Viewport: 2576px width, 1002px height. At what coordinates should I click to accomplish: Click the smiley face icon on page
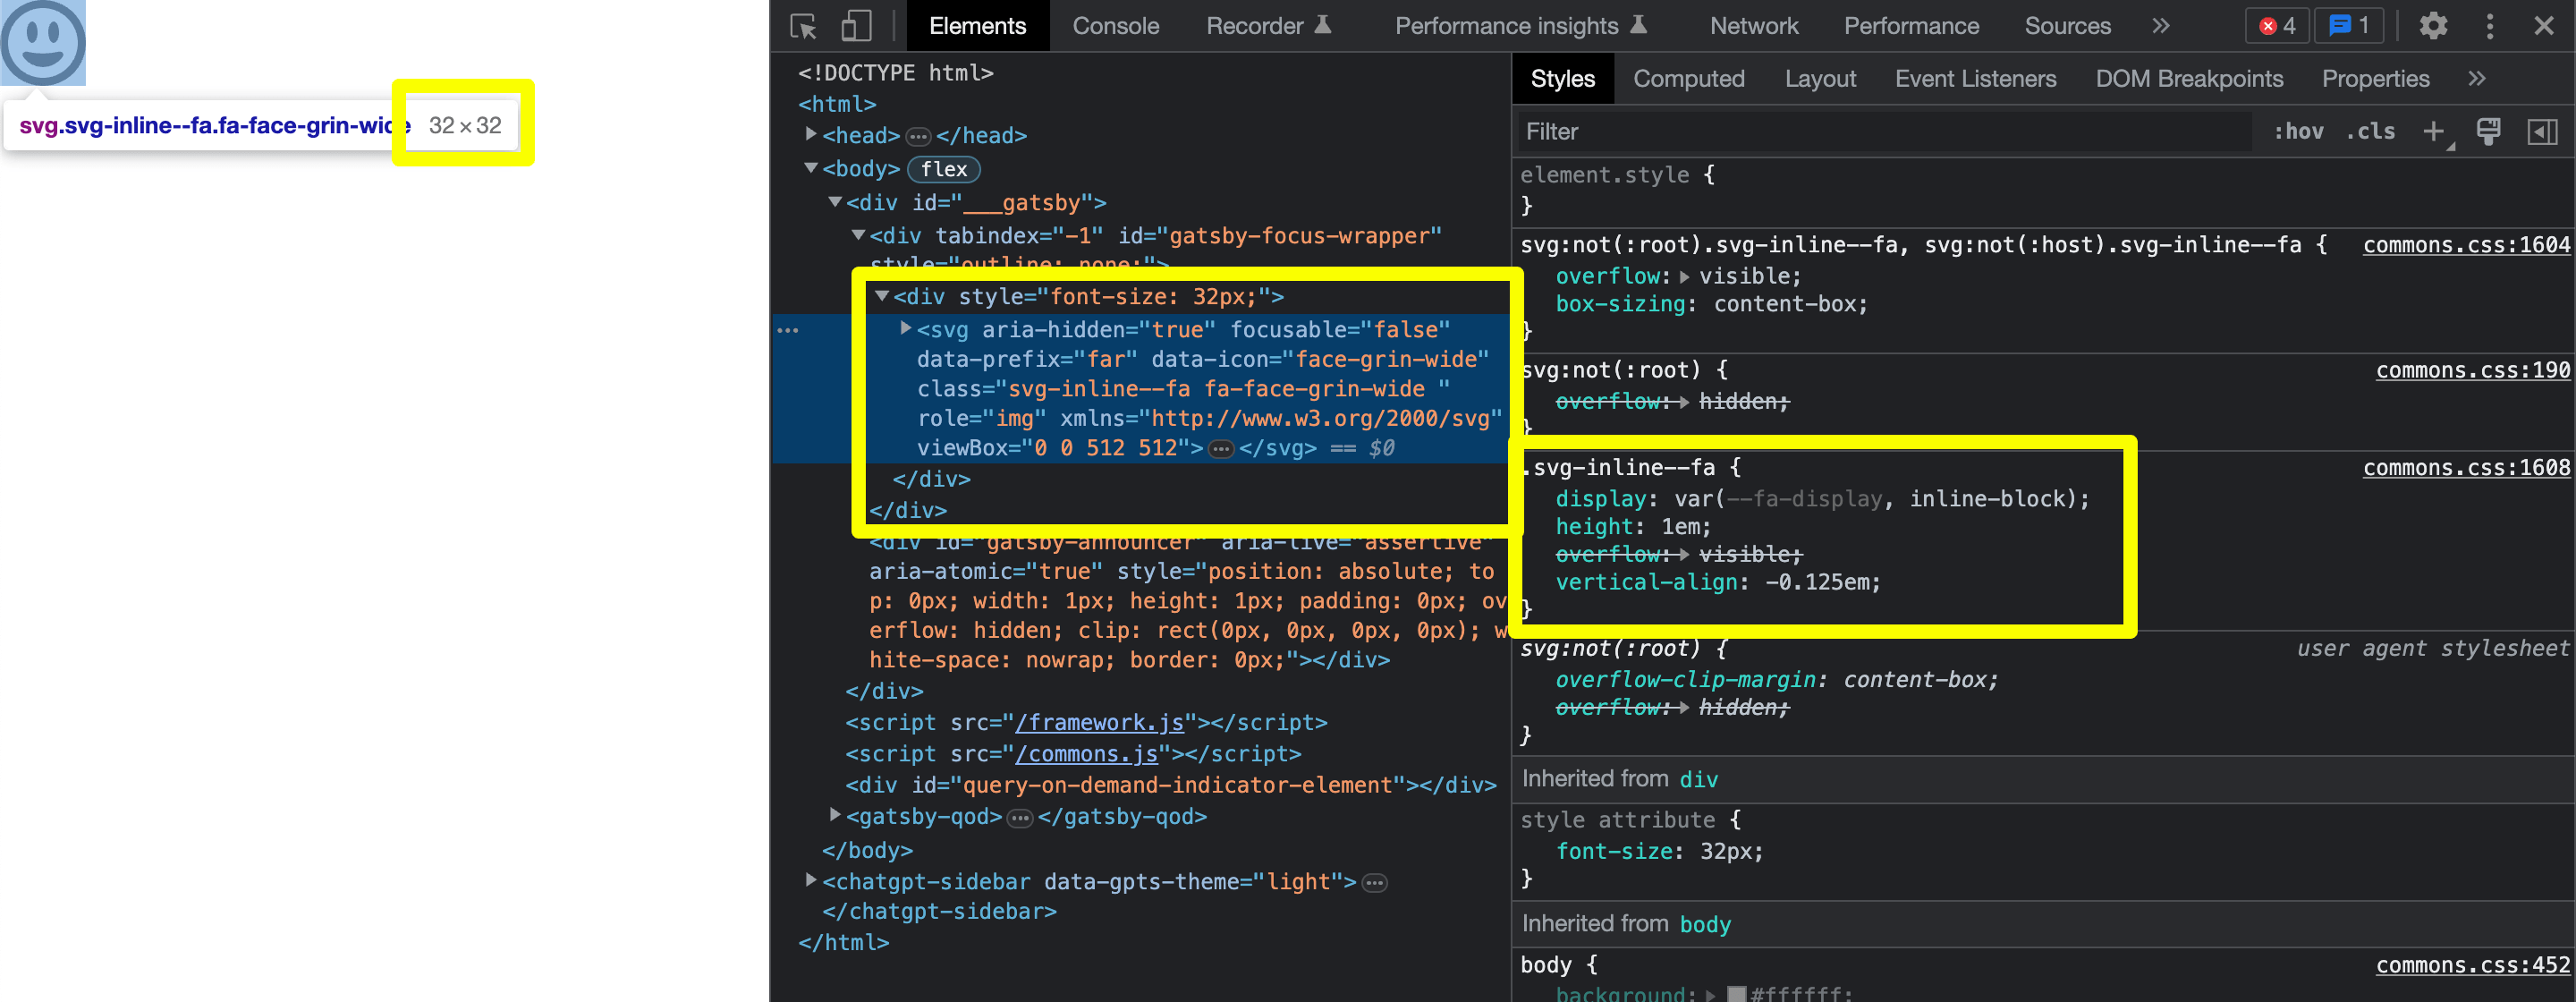pos(43,43)
